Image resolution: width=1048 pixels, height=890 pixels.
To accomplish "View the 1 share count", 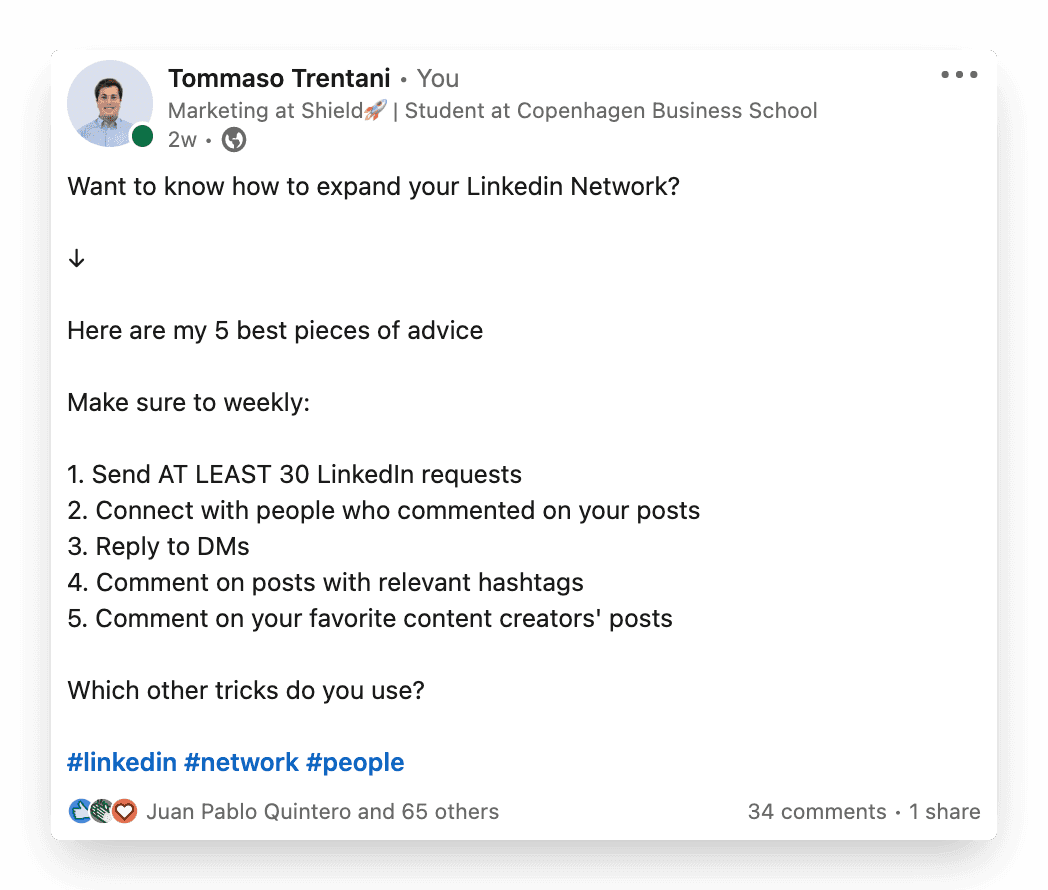I will (944, 811).
